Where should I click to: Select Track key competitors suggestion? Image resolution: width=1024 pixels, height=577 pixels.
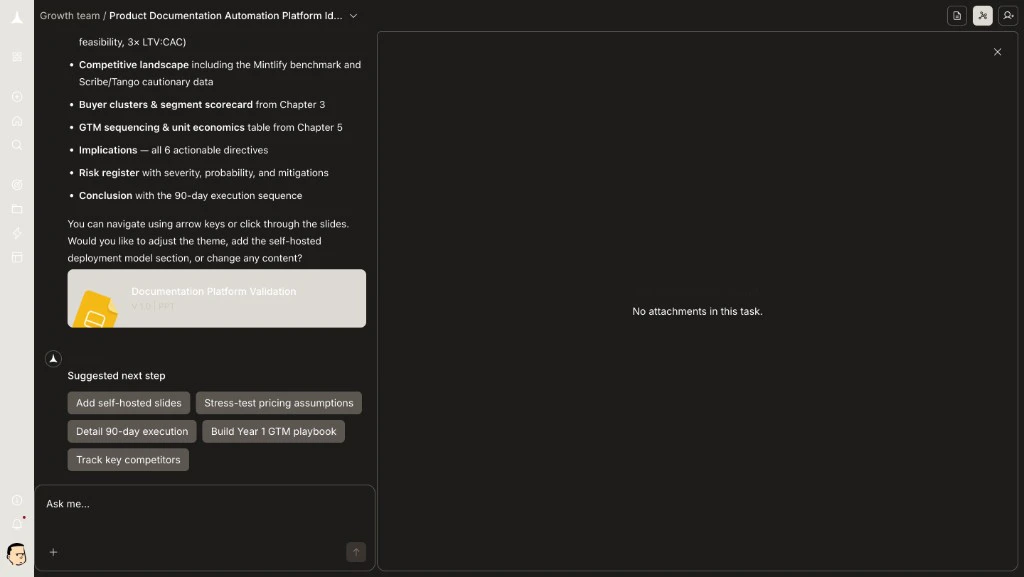(x=128, y=460)
